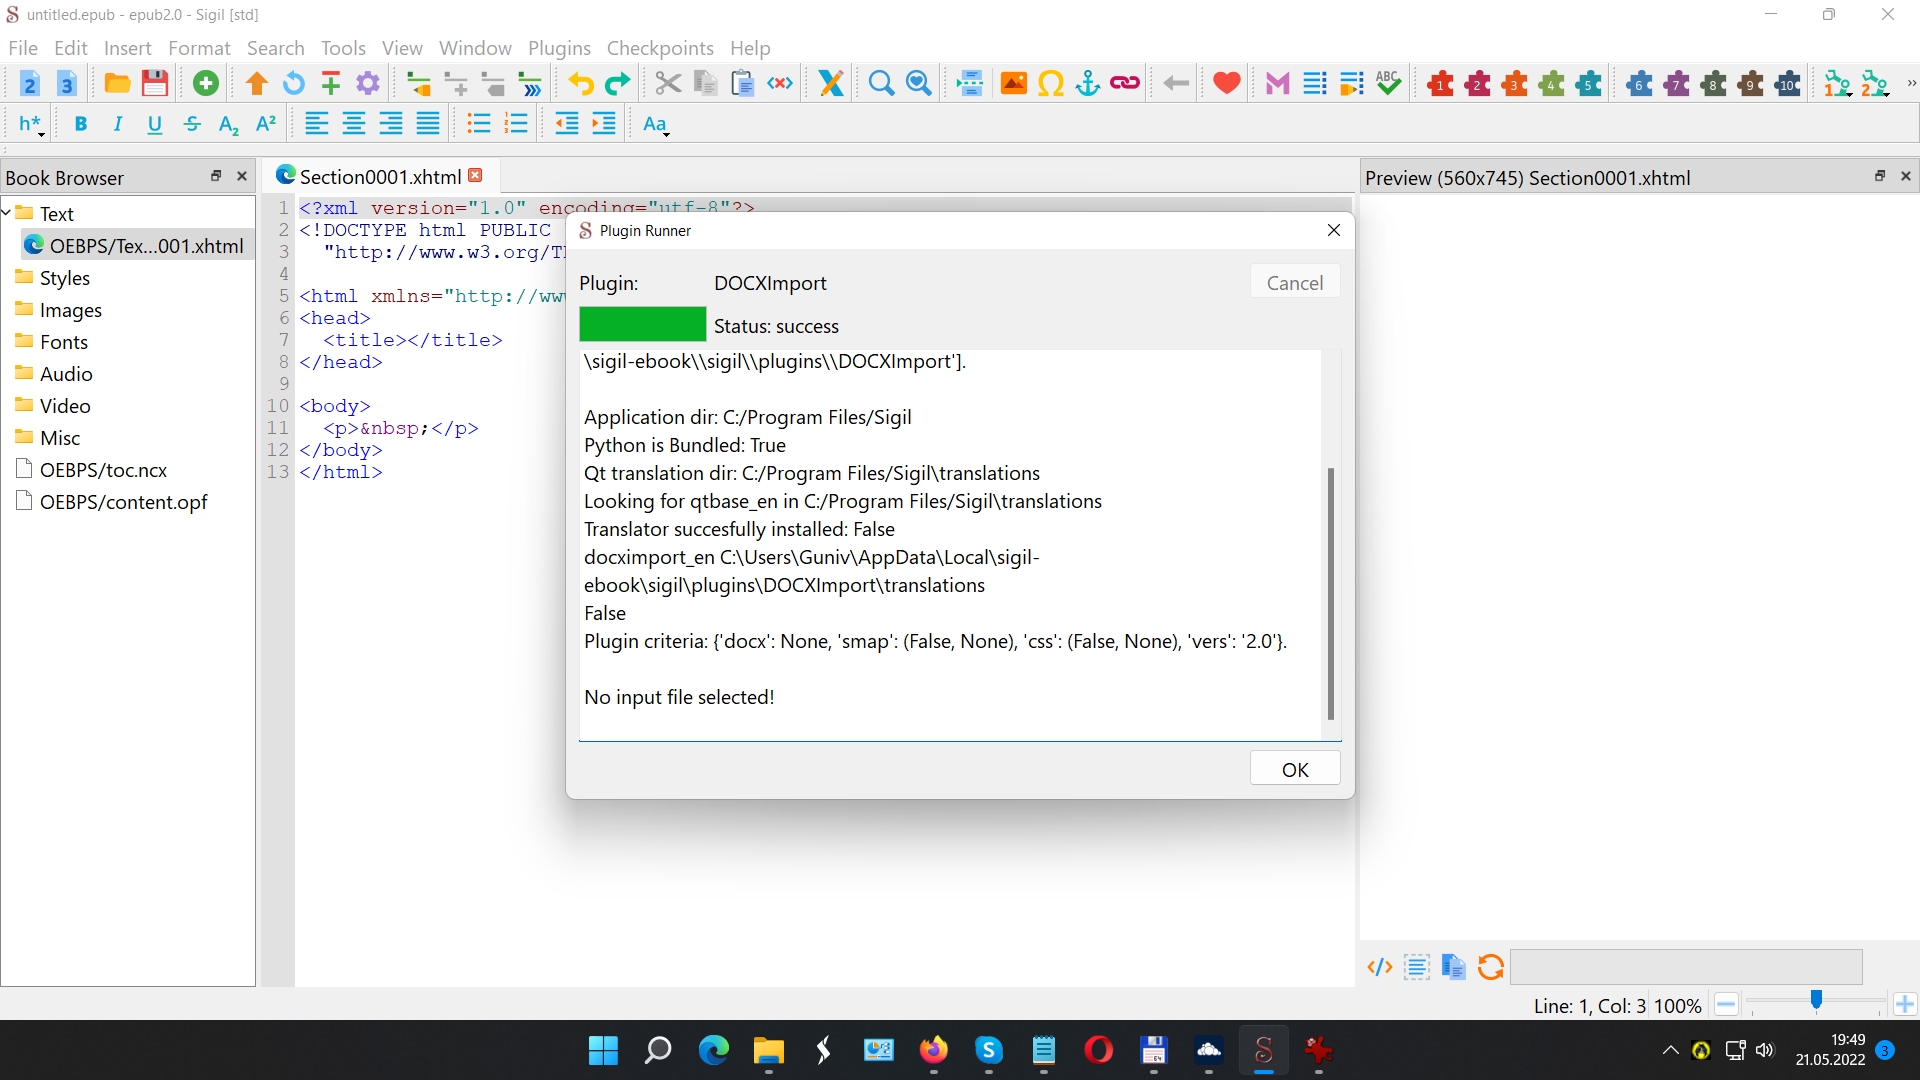The image size is (1920, 1080).
Task: Run plugin puzzle piece number 1
Action: coord(1441,84)
